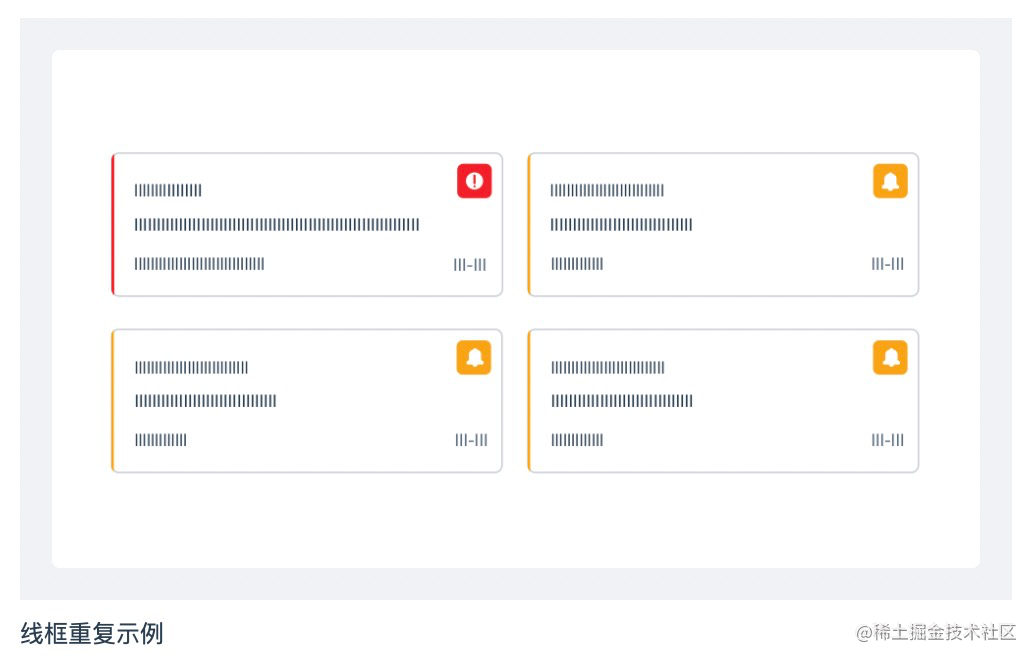Click the III-III timestamp in the red-bordered card

470,265
